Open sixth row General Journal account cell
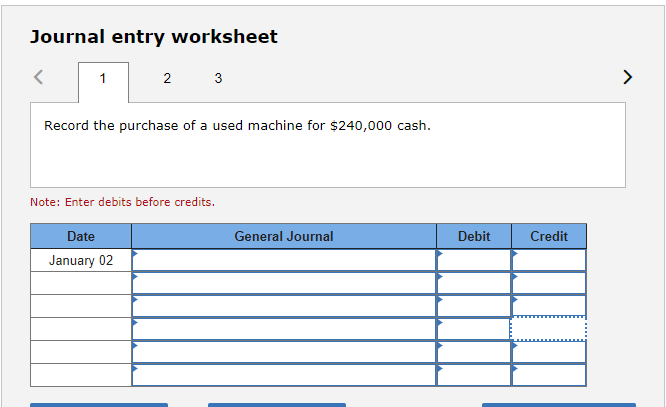Screen dimensions: 666x407 (284, 375)
